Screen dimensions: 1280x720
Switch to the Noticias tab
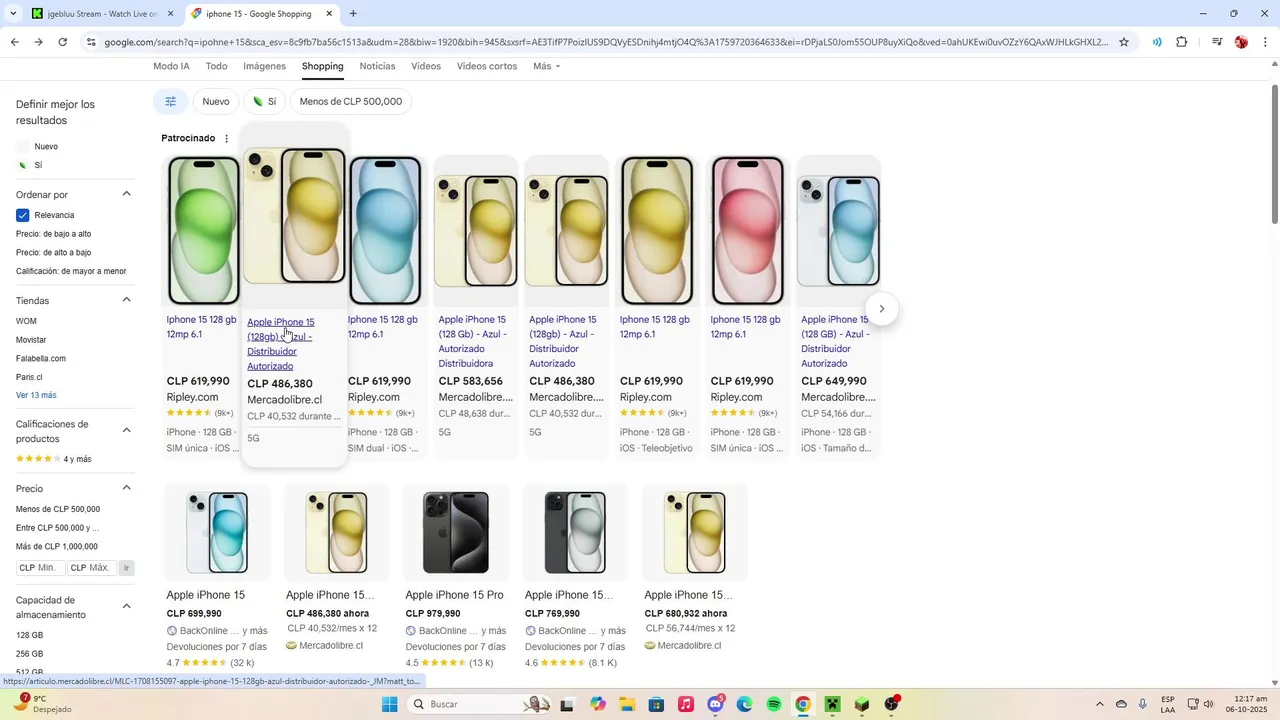coord(377,66)
